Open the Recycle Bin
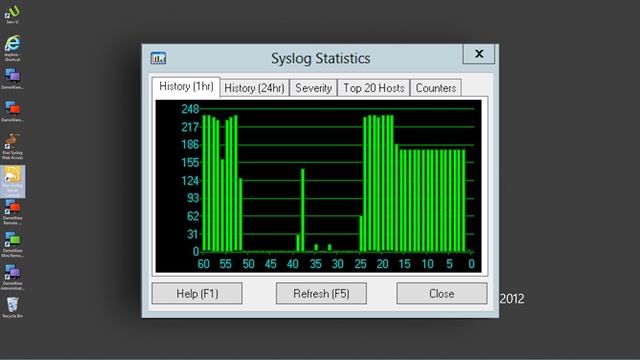Viewport: 640px width, 360px height. (x=12, y=307)
